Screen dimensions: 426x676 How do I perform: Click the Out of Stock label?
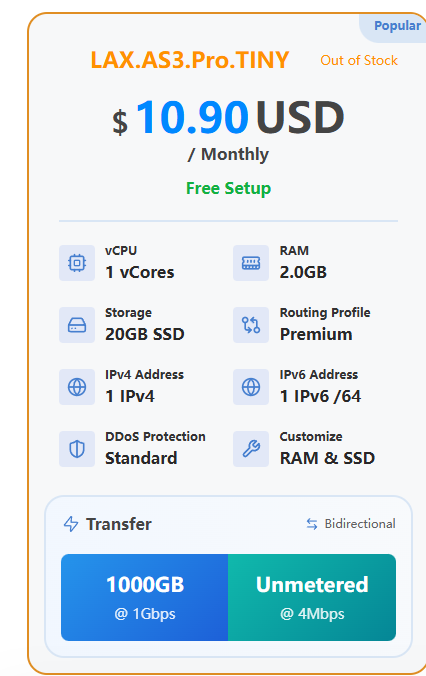(x=359, y=60)
